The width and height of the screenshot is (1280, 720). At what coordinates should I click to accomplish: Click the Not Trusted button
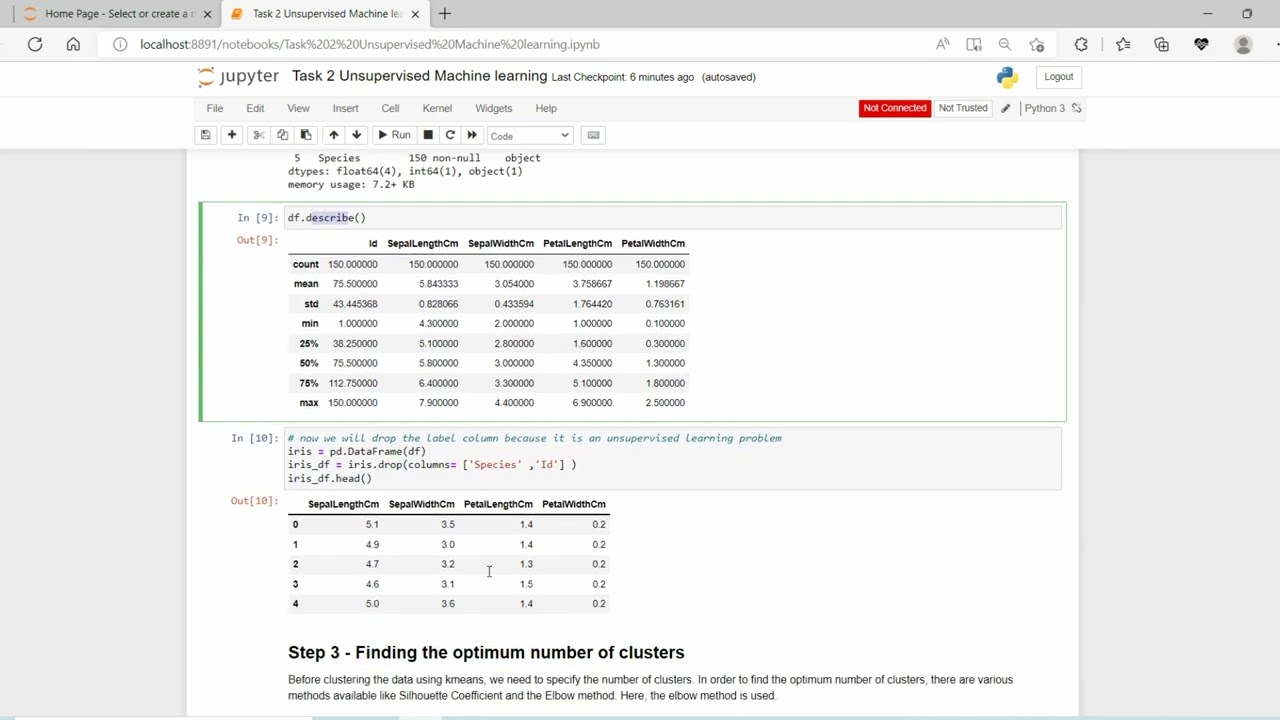(963, 108)
